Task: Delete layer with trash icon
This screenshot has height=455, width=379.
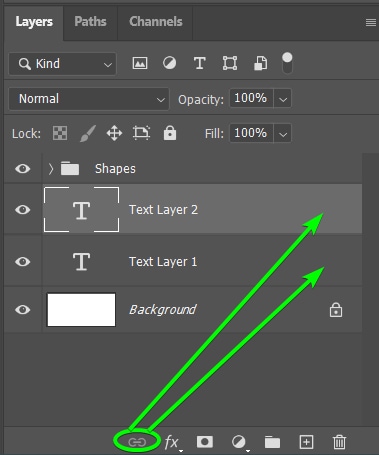Action: (339, 442)
